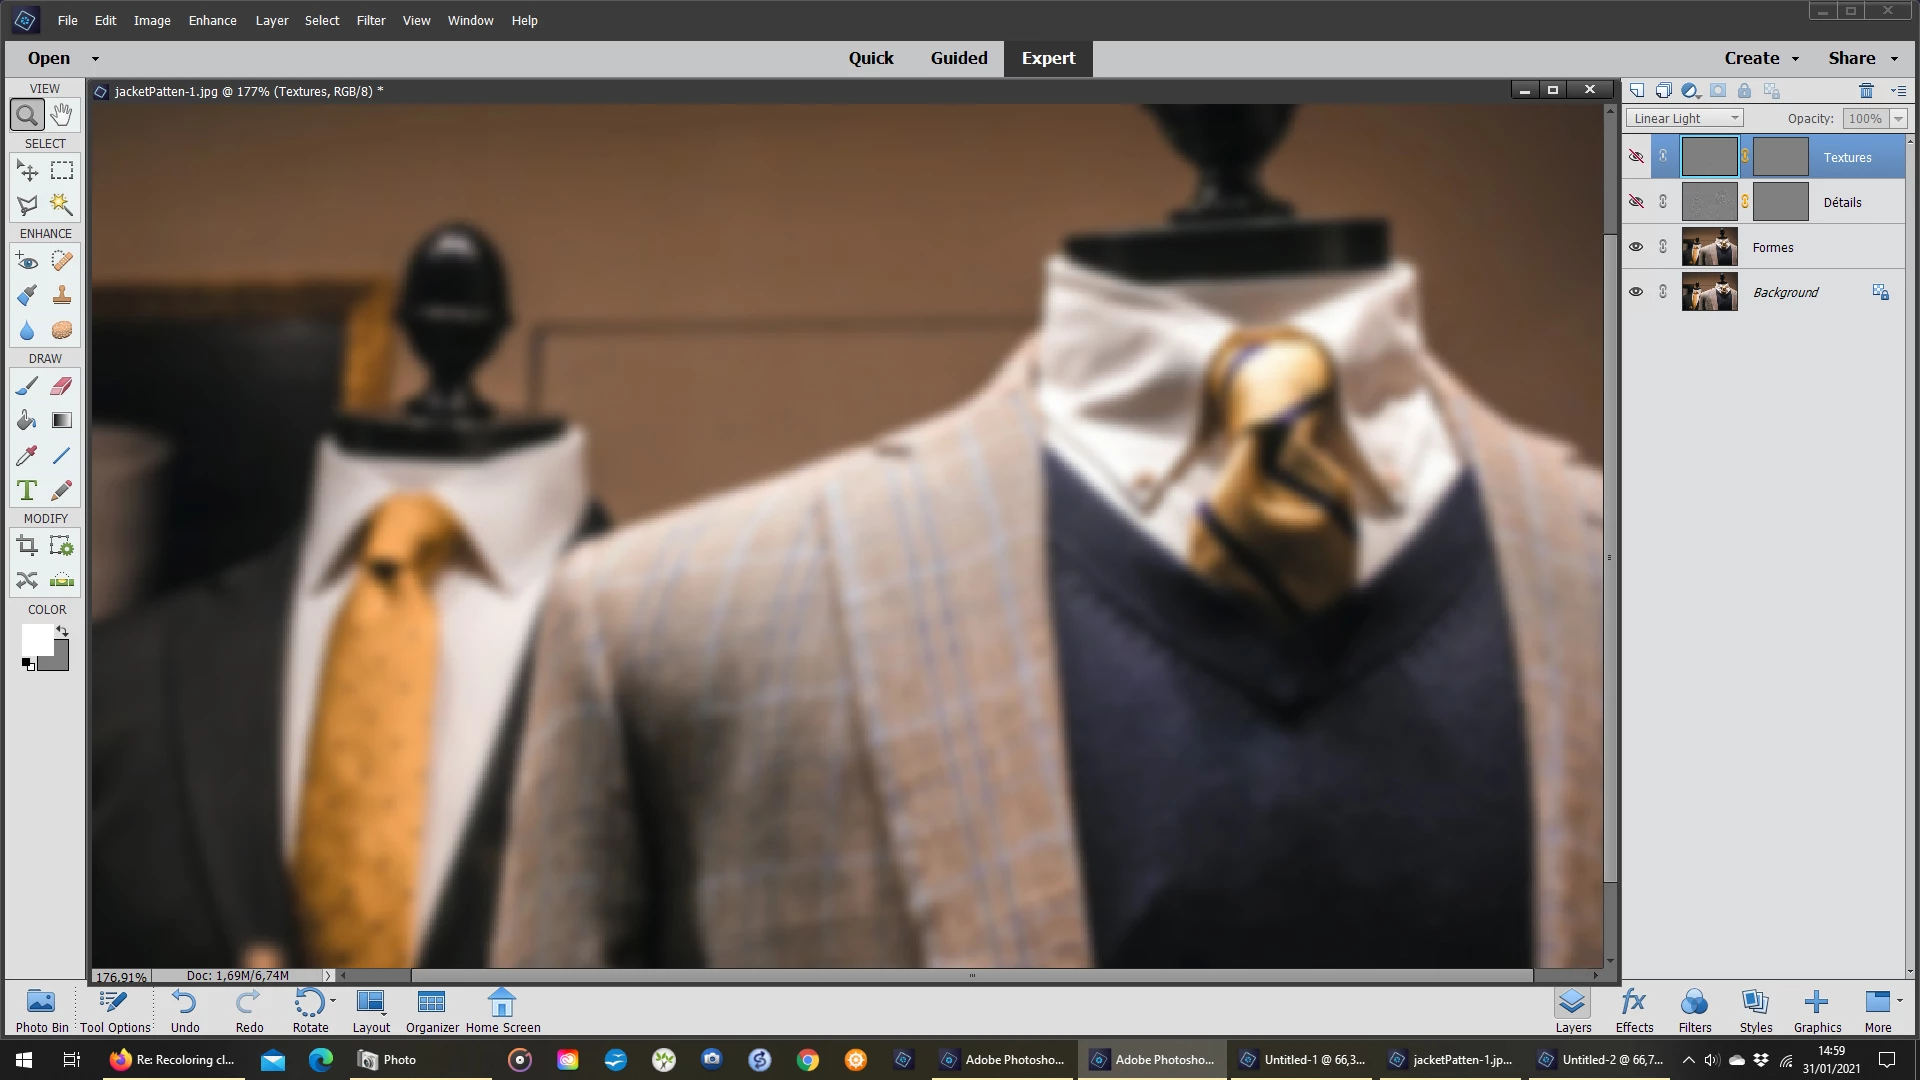Open the Organizer

(432, 1009)
